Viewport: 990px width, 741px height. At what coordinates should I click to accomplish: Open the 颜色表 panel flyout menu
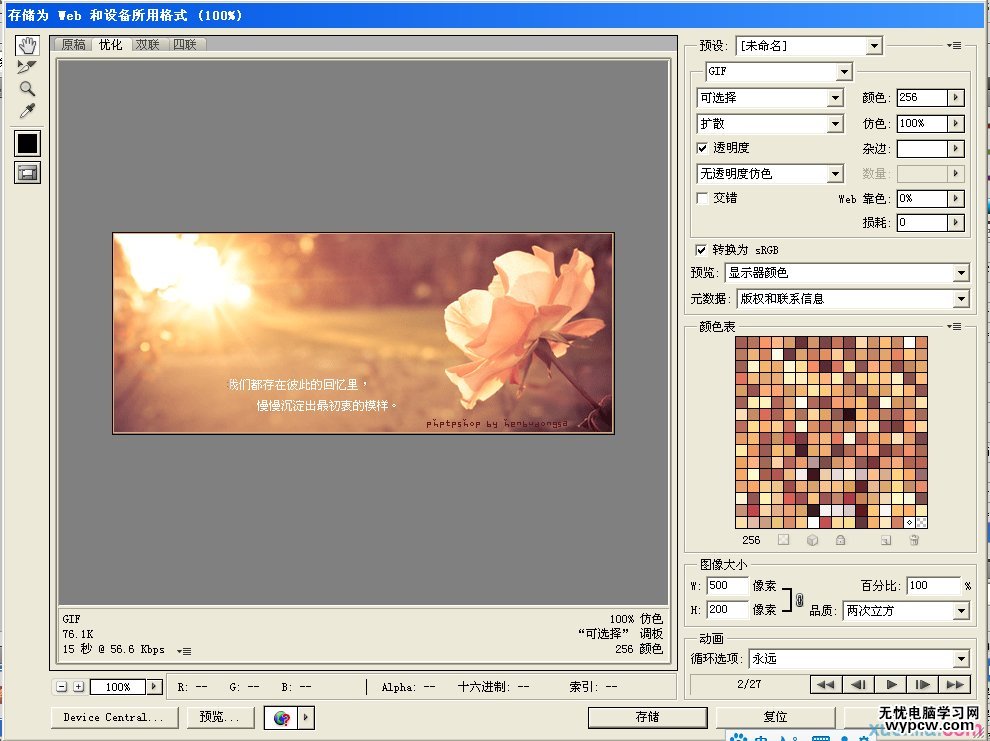coord(954,326)
